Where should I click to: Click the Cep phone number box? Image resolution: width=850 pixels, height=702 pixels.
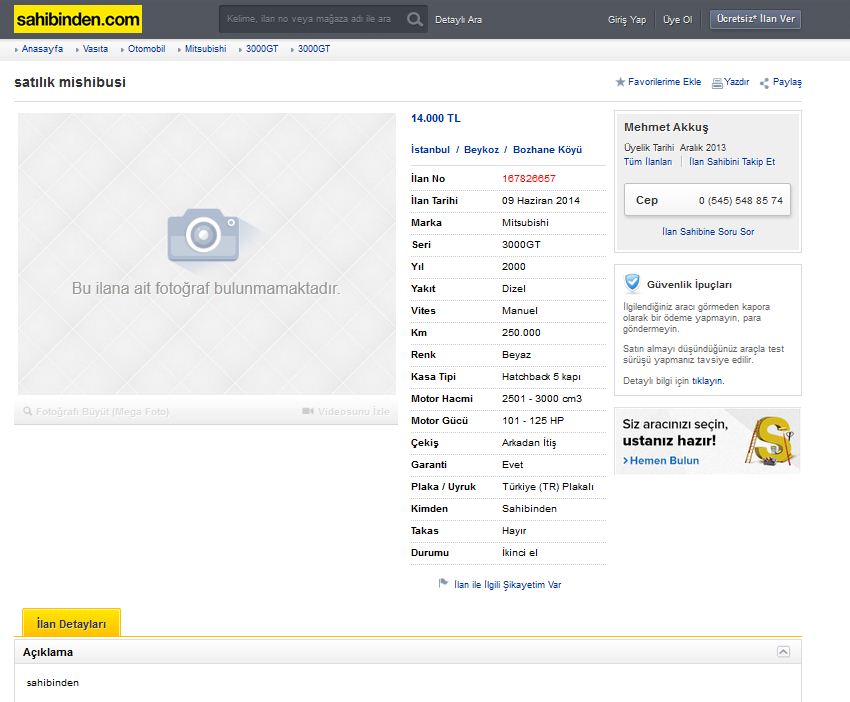click(x=707, y=200)
